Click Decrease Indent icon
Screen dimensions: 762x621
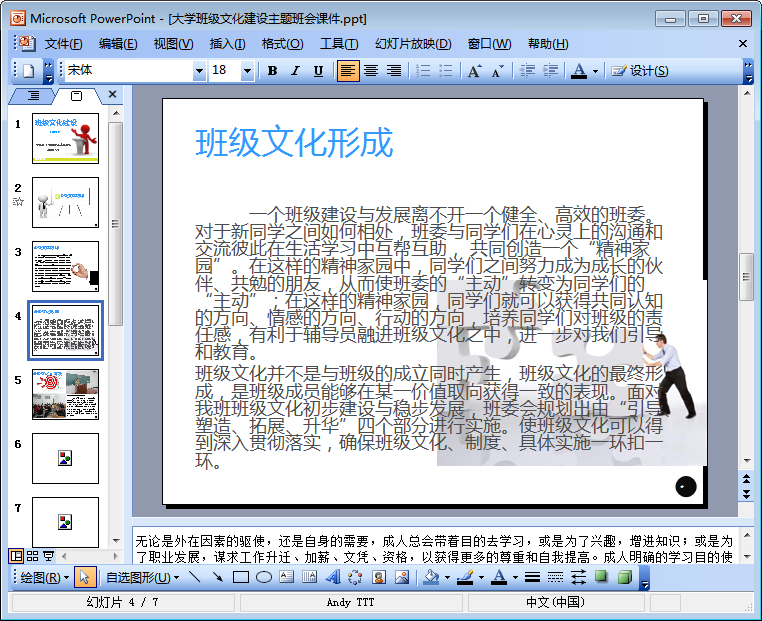click(x=527, y=71)
